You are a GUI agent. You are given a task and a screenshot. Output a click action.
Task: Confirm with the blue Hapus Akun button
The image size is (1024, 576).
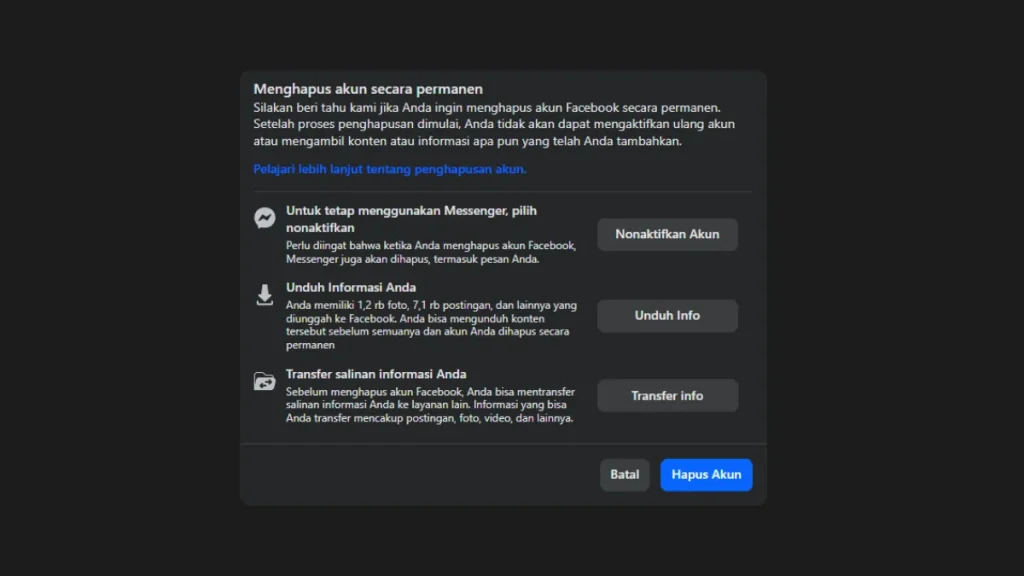pos(706,475)
